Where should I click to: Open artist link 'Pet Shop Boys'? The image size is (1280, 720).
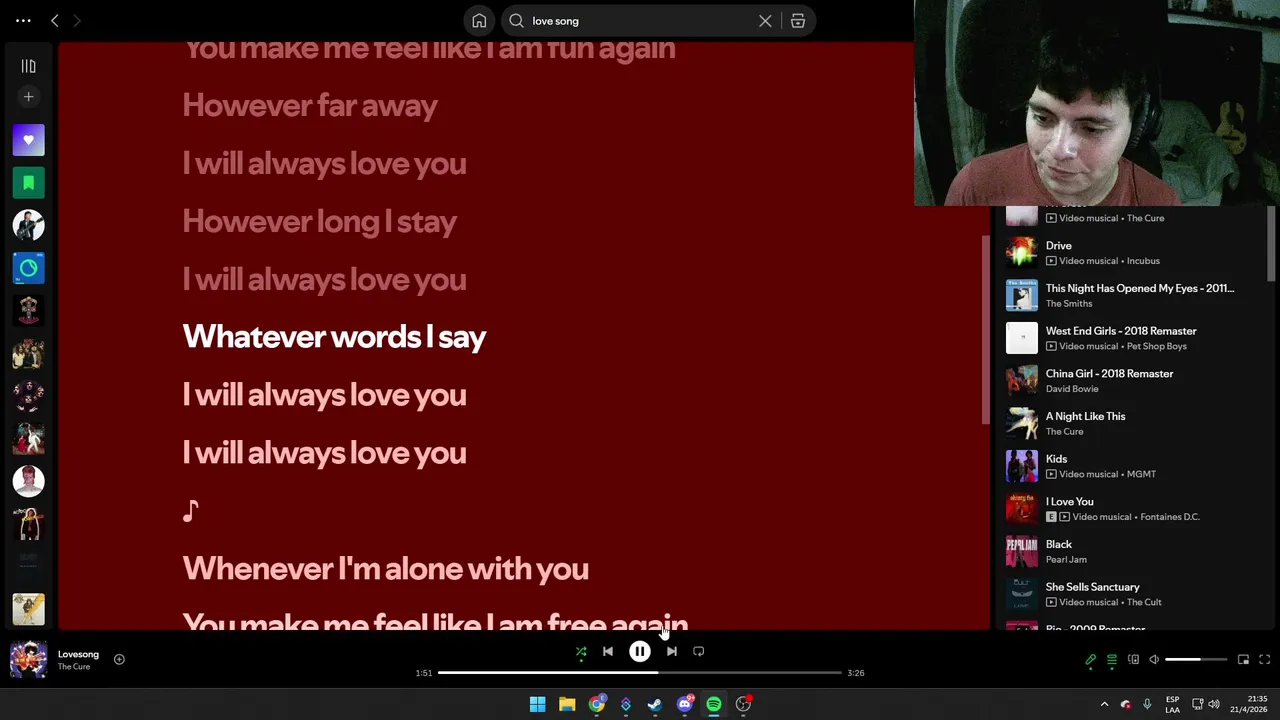[1157, 346]
